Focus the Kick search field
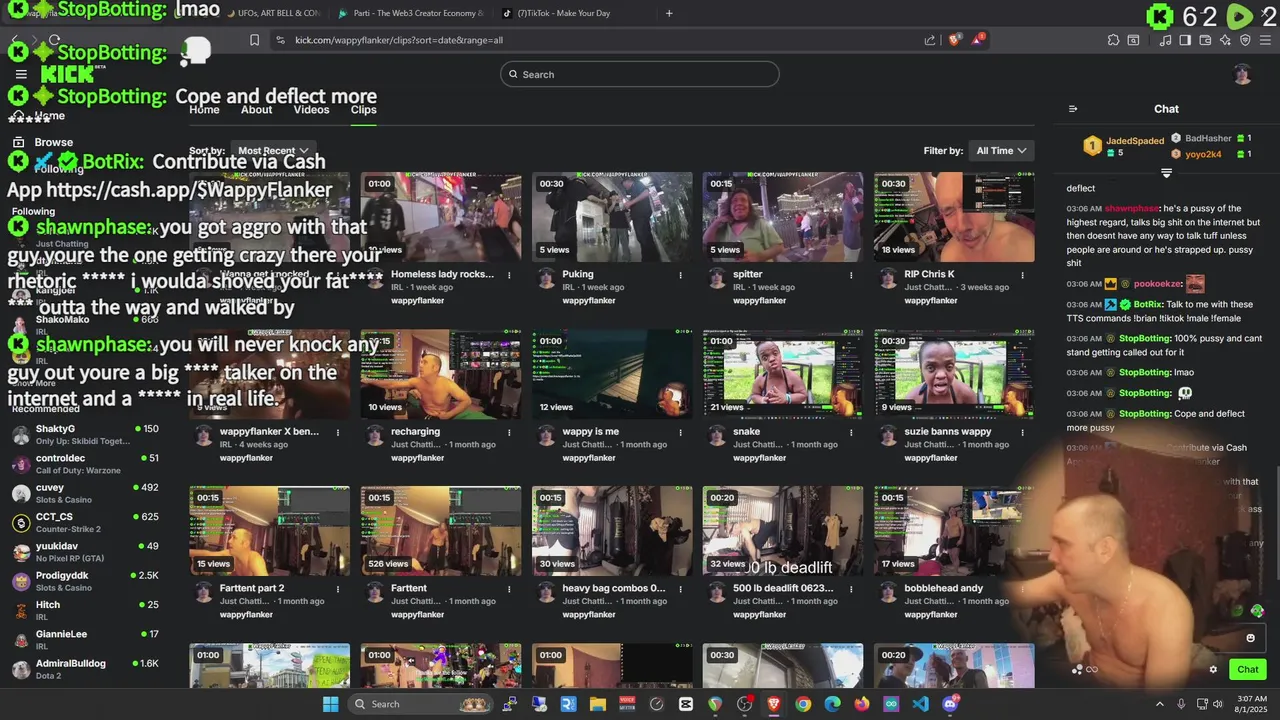This screenshot has height=720, width=1280. coord(640,74)
